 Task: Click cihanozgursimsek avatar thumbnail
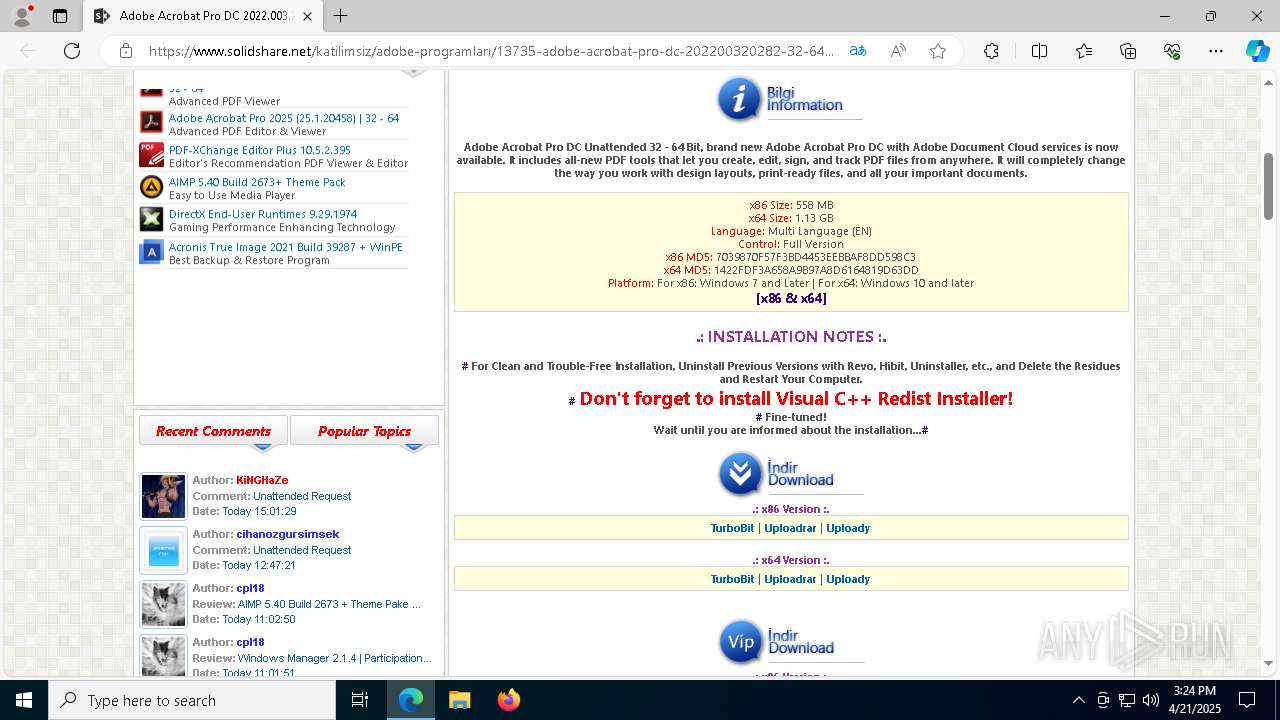(163, 550)
